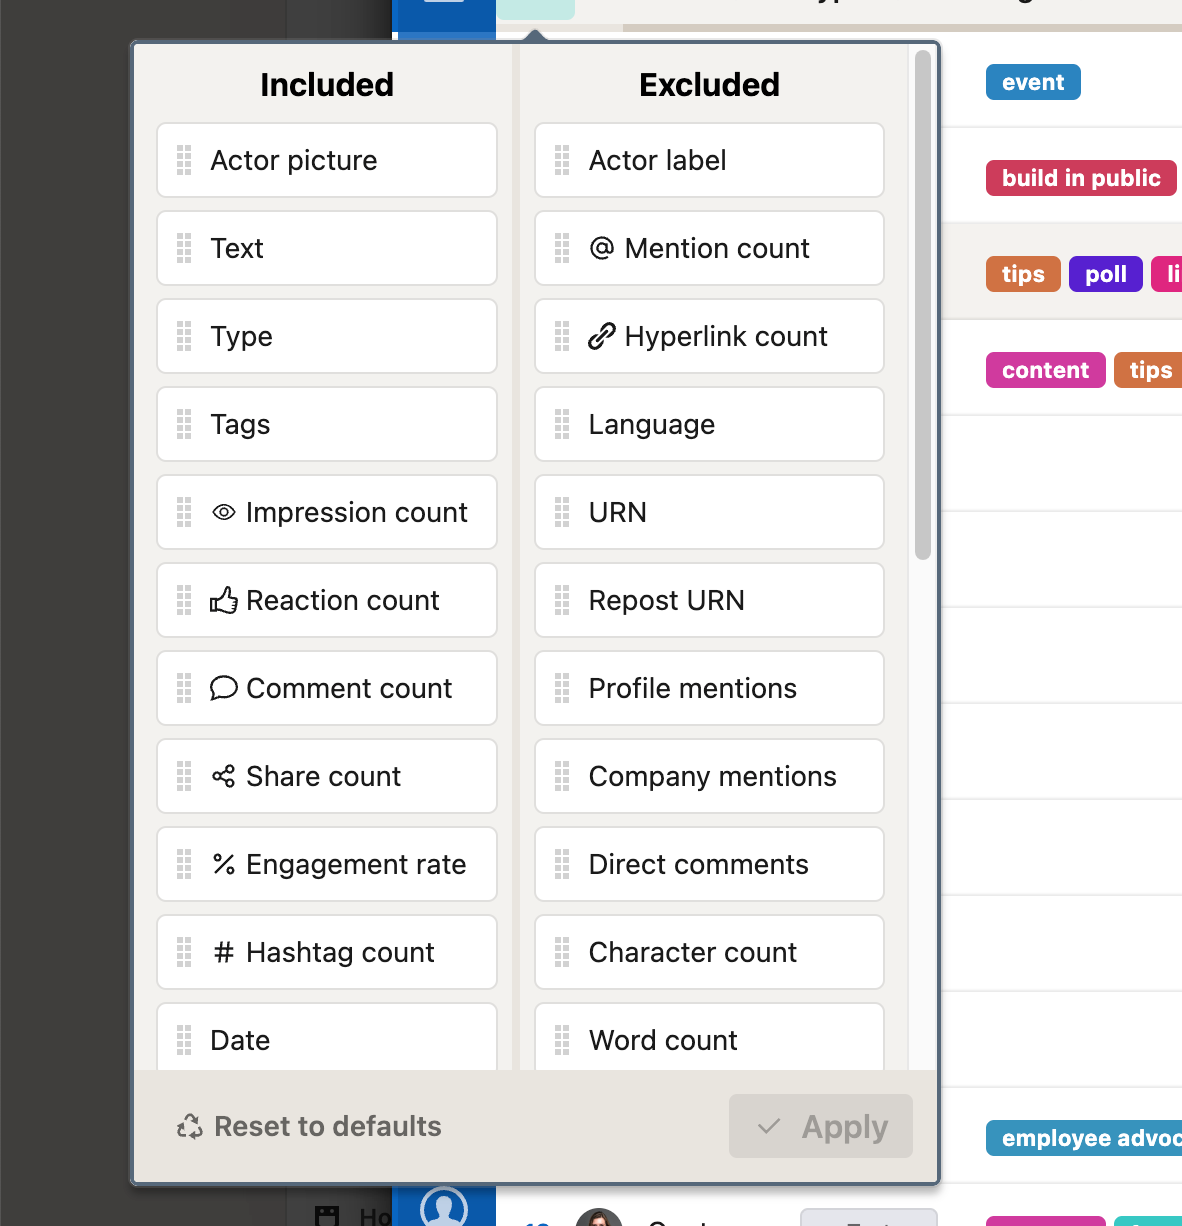Select the blue event tag

1032,82
